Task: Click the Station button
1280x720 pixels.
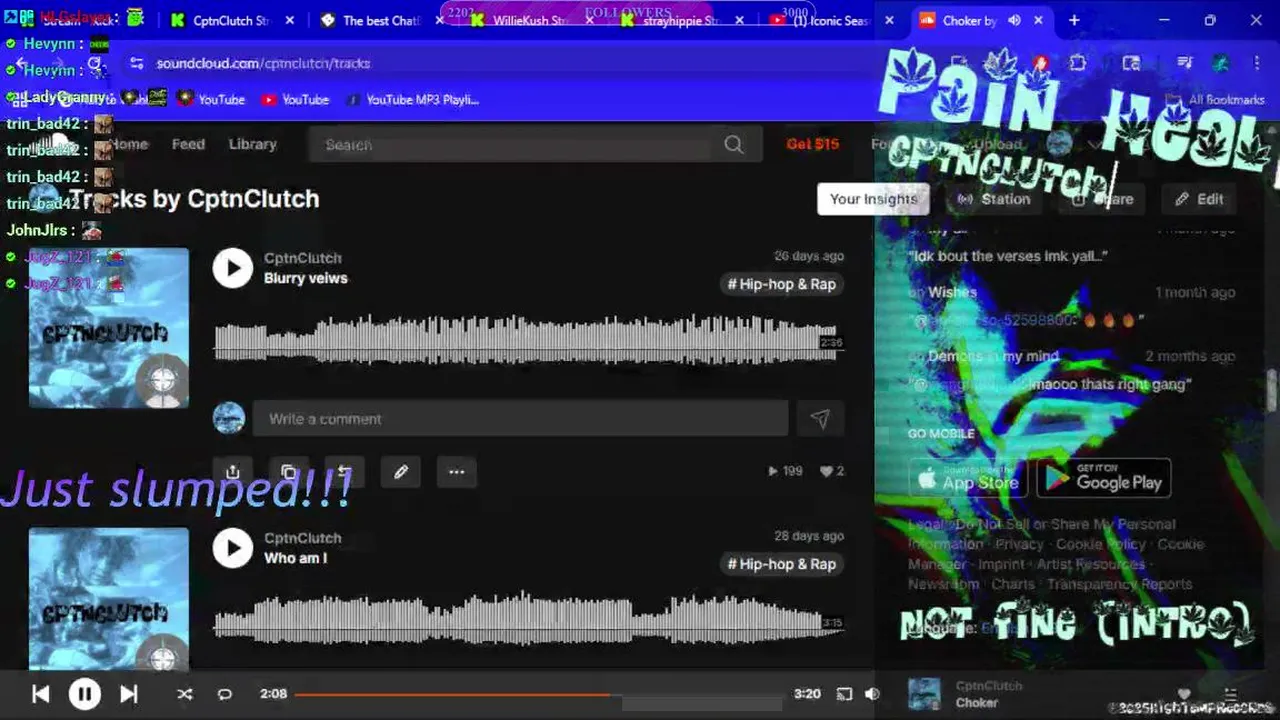Action: 994,199
